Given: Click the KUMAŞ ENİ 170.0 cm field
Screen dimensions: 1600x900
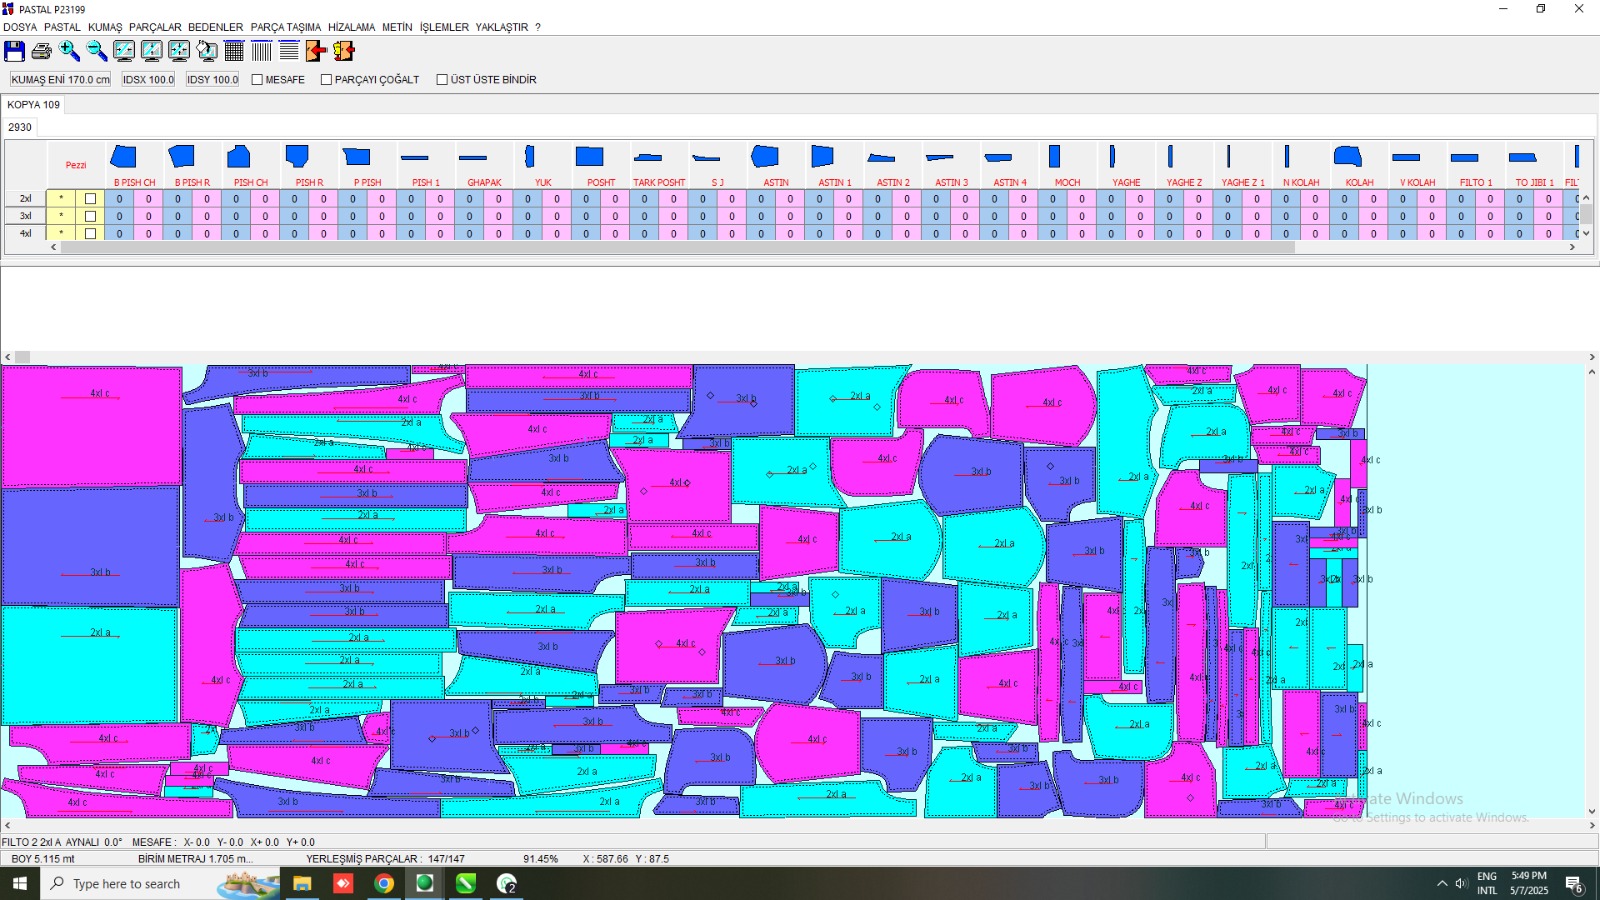Looking at the screenshot, I should 60,80.
